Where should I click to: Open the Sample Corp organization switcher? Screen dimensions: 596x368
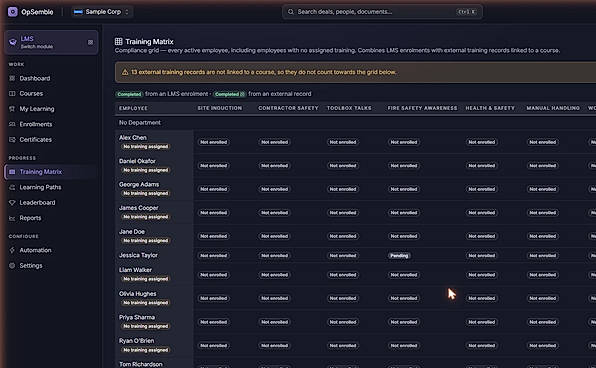click(x=101, y=12)
